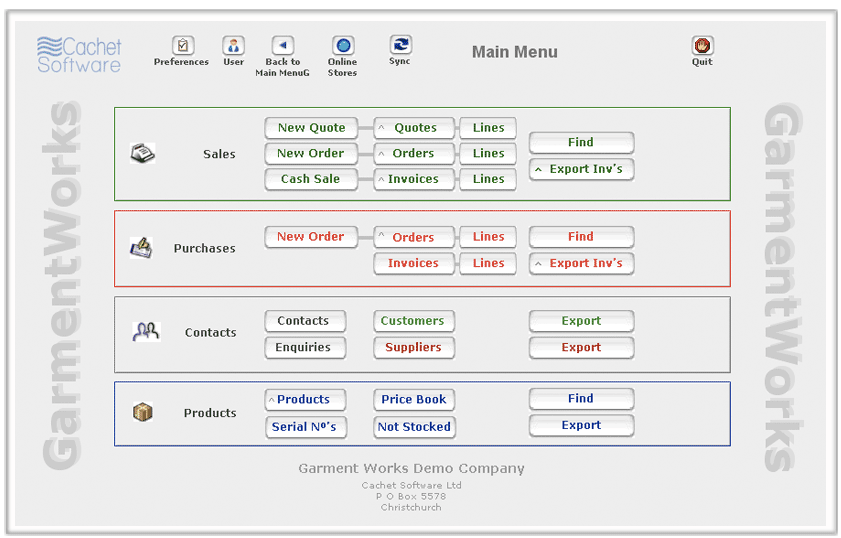Screen dimensions: 841x538
Task: Click the Main Menu title text
Action: click(x=515, y=52)
